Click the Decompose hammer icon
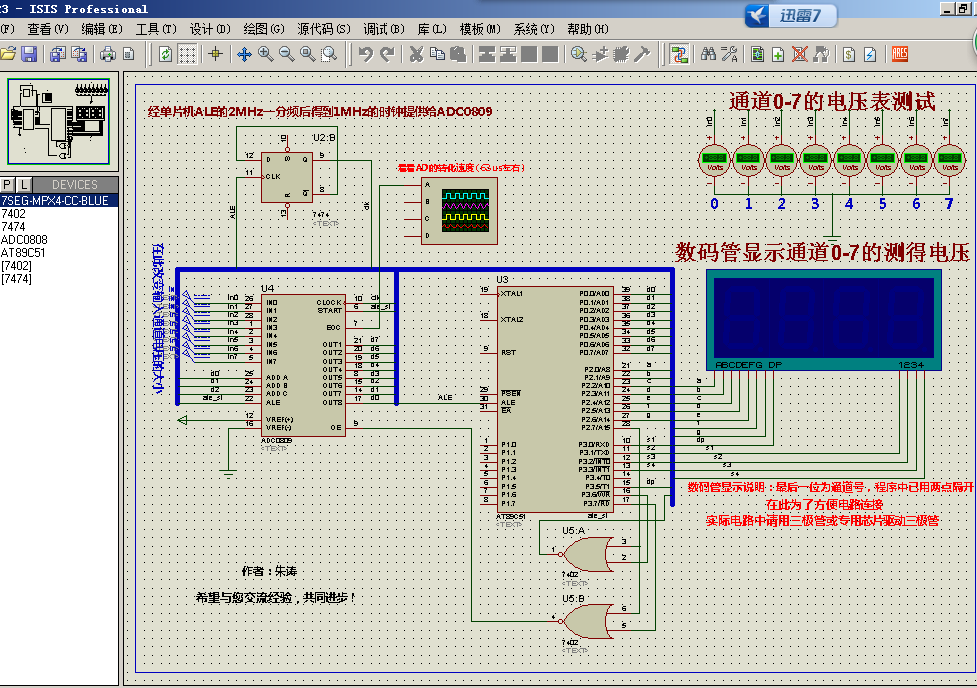Screen dimensions: 977x688 point(642,54)
